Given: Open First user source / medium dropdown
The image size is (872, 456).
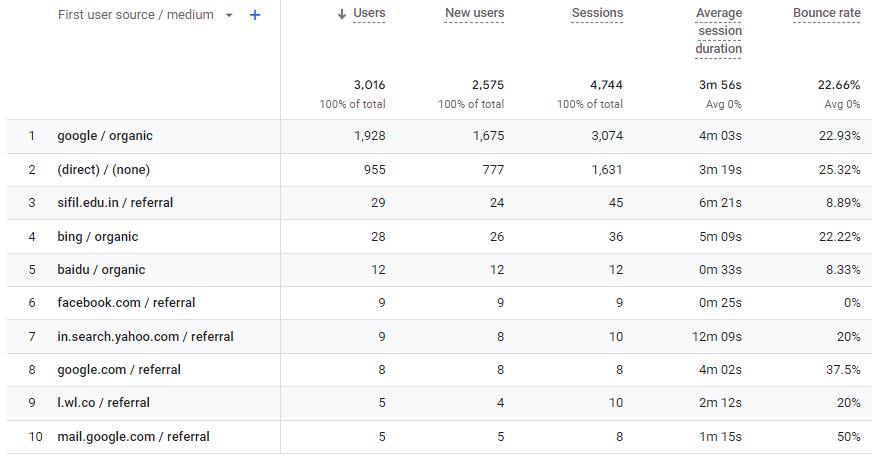Looking at the screenshot, I should (x=229, y=15).
